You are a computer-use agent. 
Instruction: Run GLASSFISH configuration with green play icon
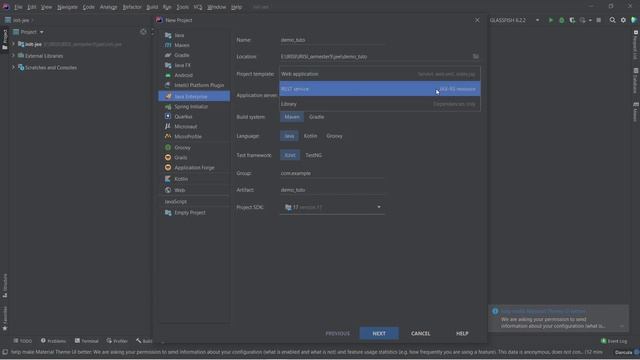point(551,20)
